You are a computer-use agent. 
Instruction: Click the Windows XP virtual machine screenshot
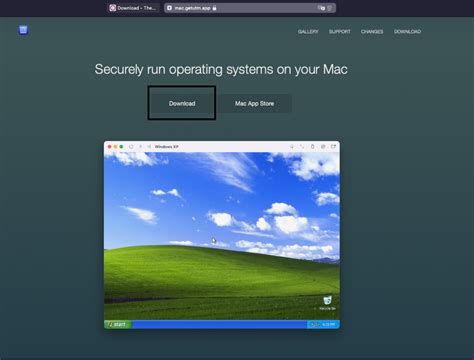pos(222,235)
